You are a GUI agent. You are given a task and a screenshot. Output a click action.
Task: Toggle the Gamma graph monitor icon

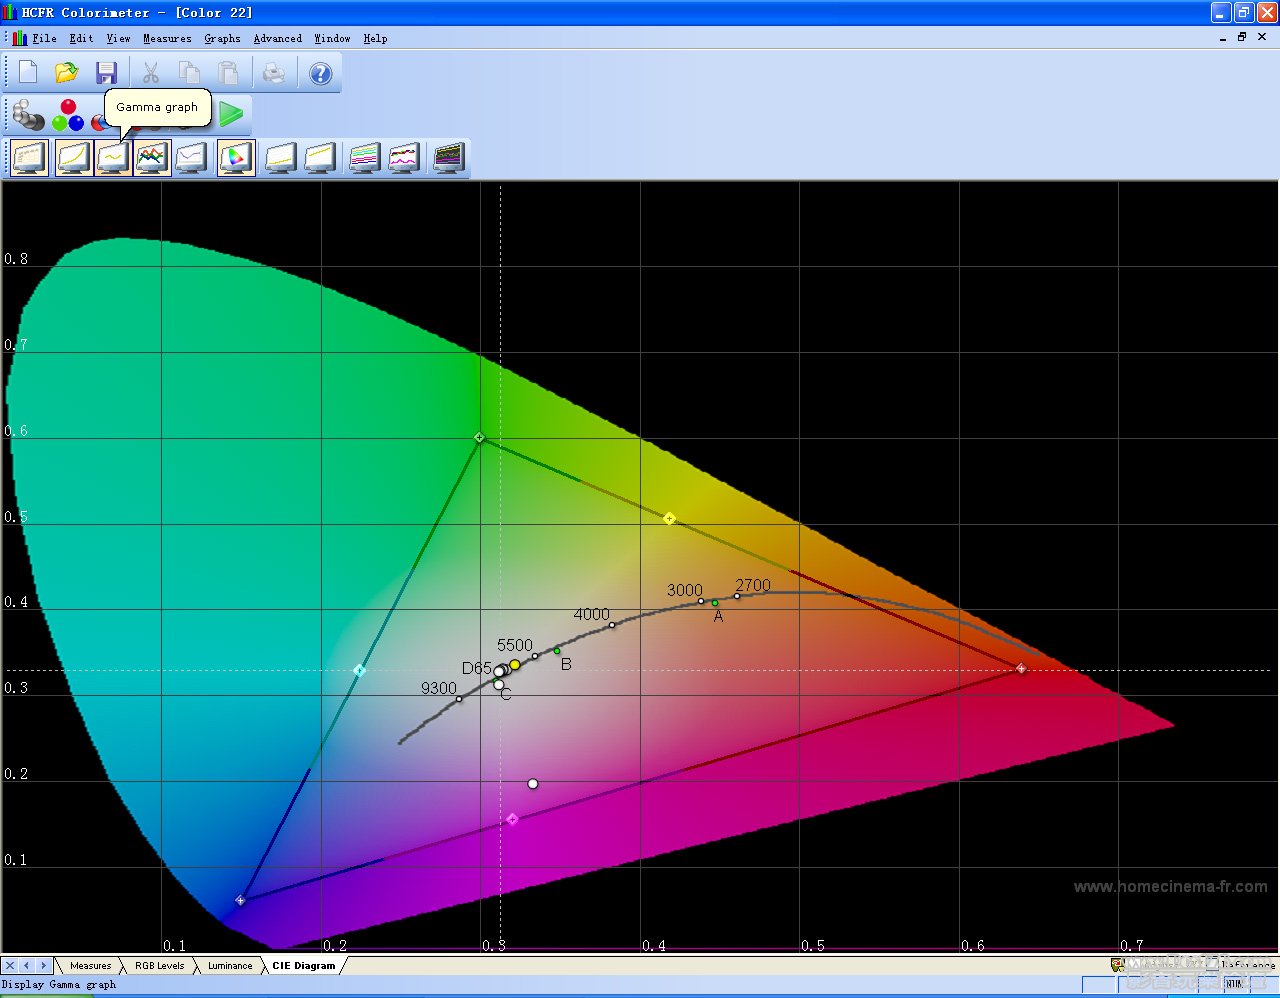click(113, 158)
